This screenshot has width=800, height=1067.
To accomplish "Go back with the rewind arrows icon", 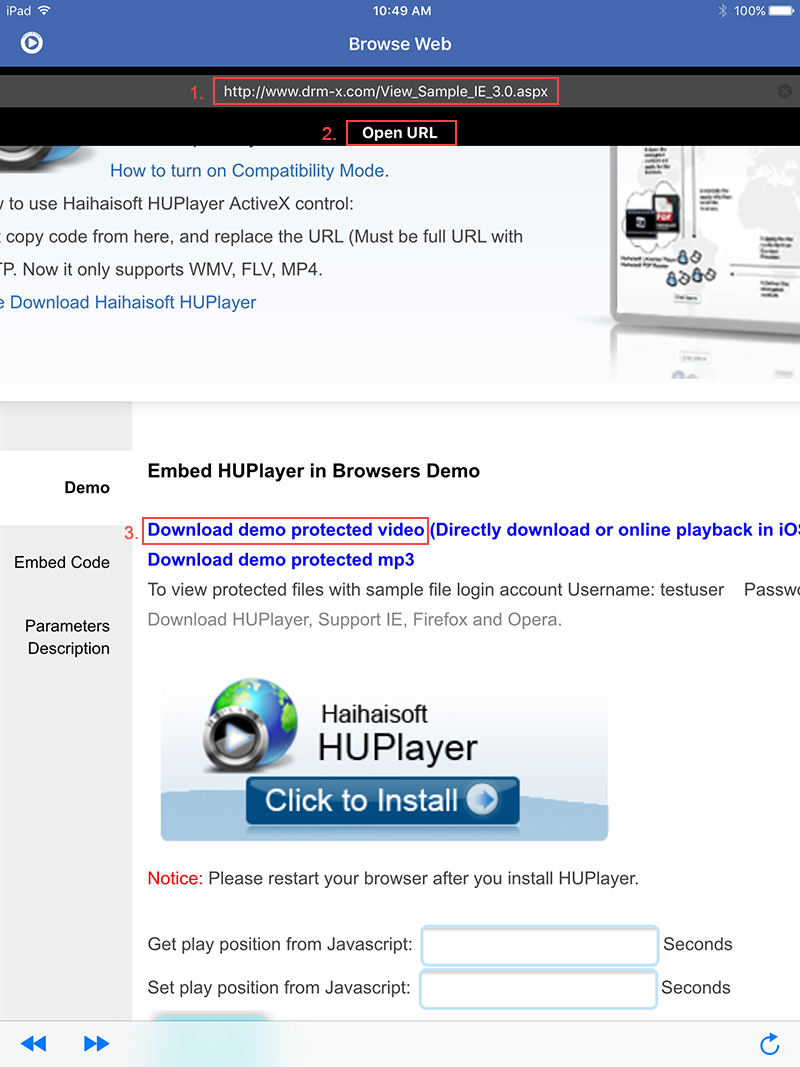I will (33, 1043).
